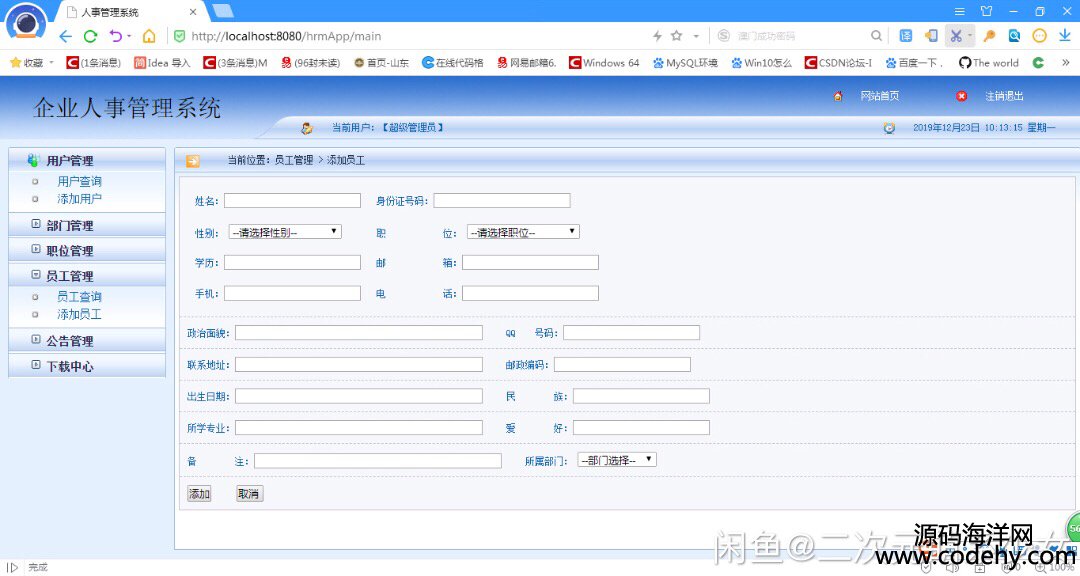This screenshot has width=1080, height=576.
Task: Click the key password manager icon
Action: click(989, 36)
